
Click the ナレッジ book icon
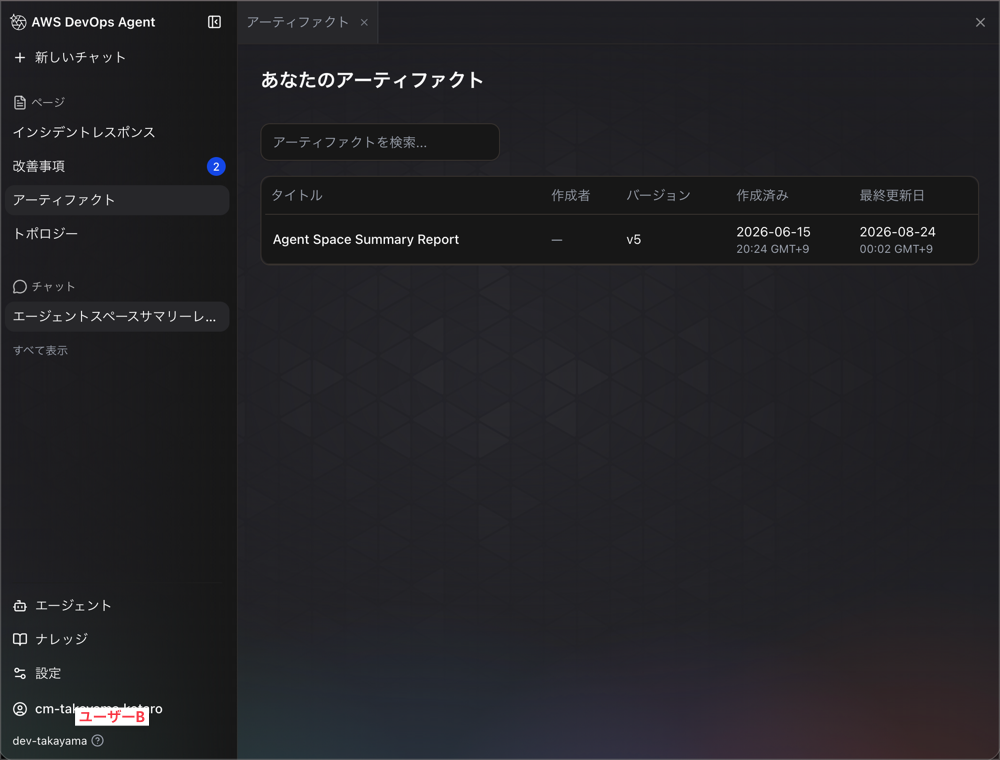click(x=20, y=639)
